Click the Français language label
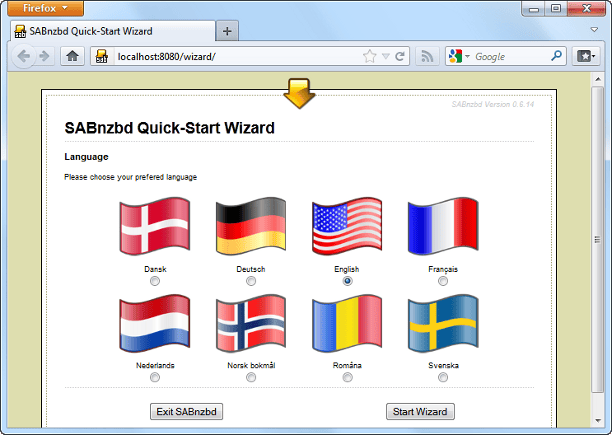612x435 pixels. click(x=443, y=269)
